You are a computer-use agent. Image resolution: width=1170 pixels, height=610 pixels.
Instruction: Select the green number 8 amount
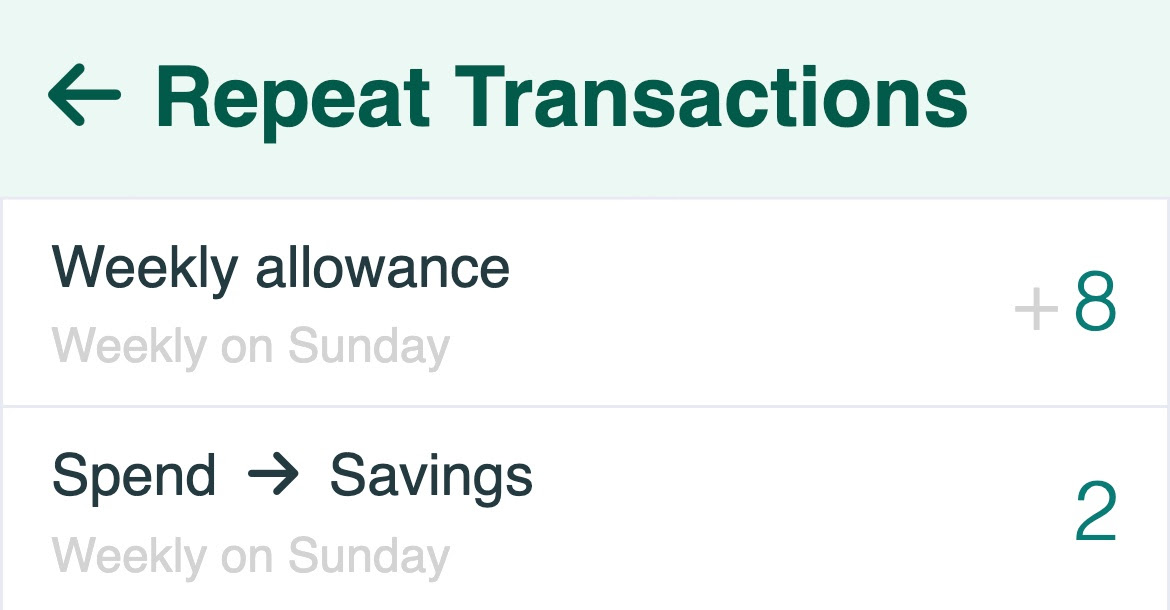point(1095,305)
